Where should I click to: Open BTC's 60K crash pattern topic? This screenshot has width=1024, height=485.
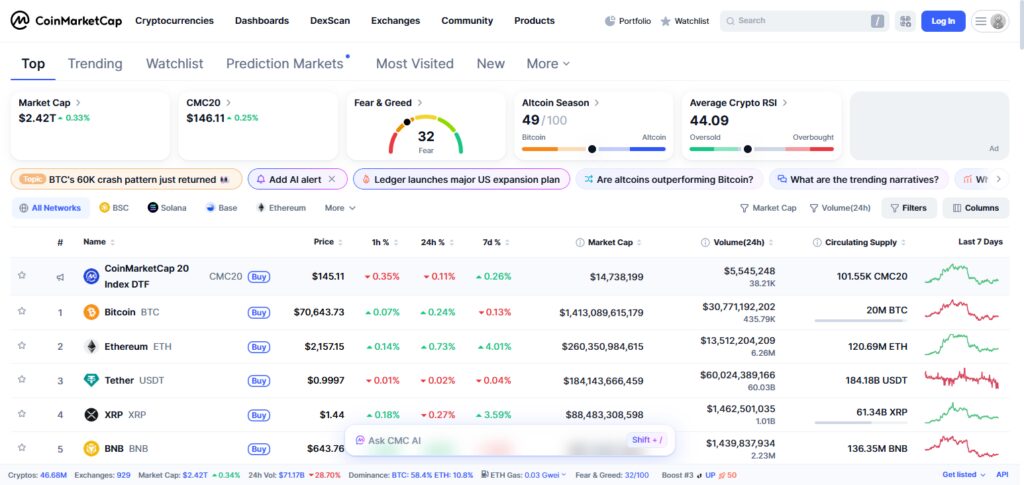pos(126,179)
